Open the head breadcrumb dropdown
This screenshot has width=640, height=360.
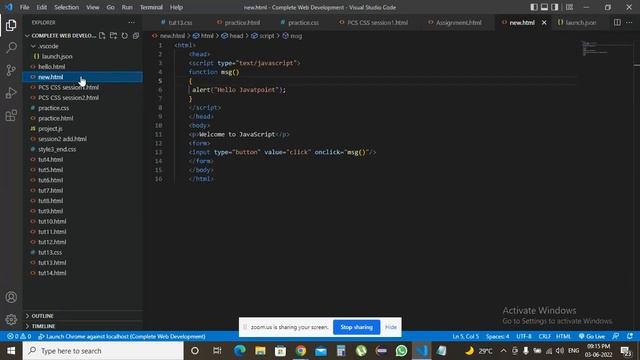pos(232,36)
